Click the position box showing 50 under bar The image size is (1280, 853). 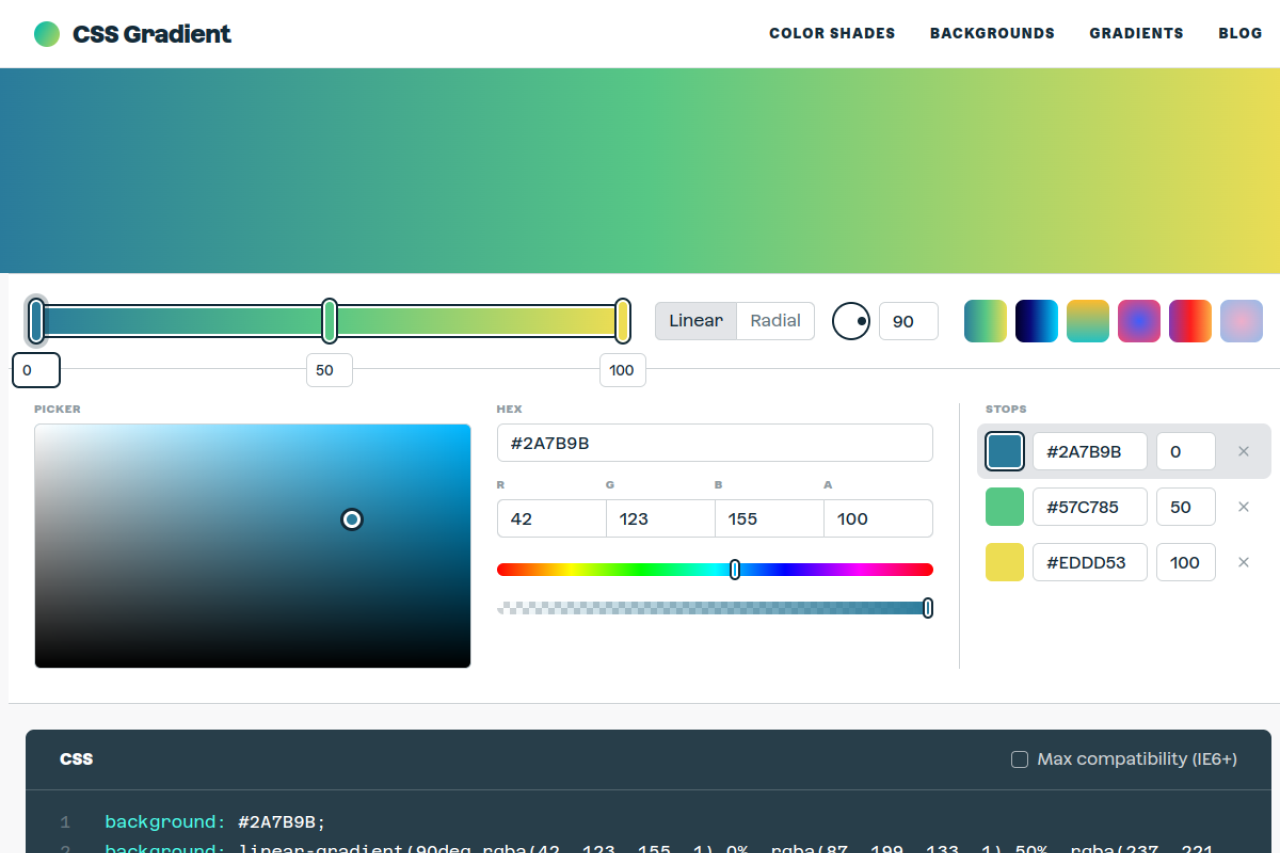[x=329, y=370]
